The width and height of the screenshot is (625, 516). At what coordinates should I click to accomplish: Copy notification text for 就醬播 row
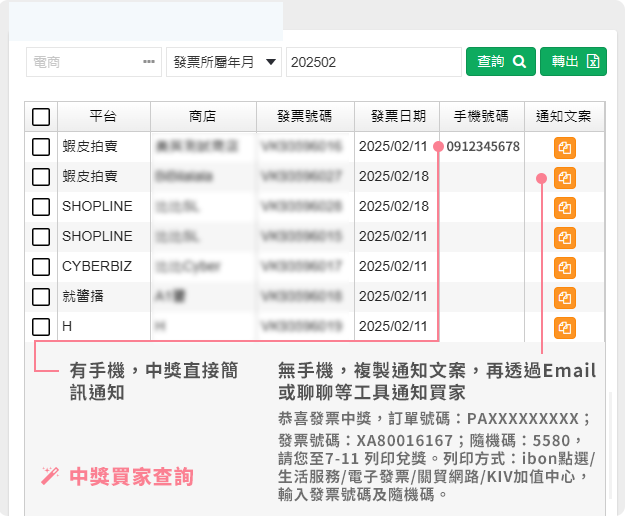pyautogui.click(x=565, y=298)
